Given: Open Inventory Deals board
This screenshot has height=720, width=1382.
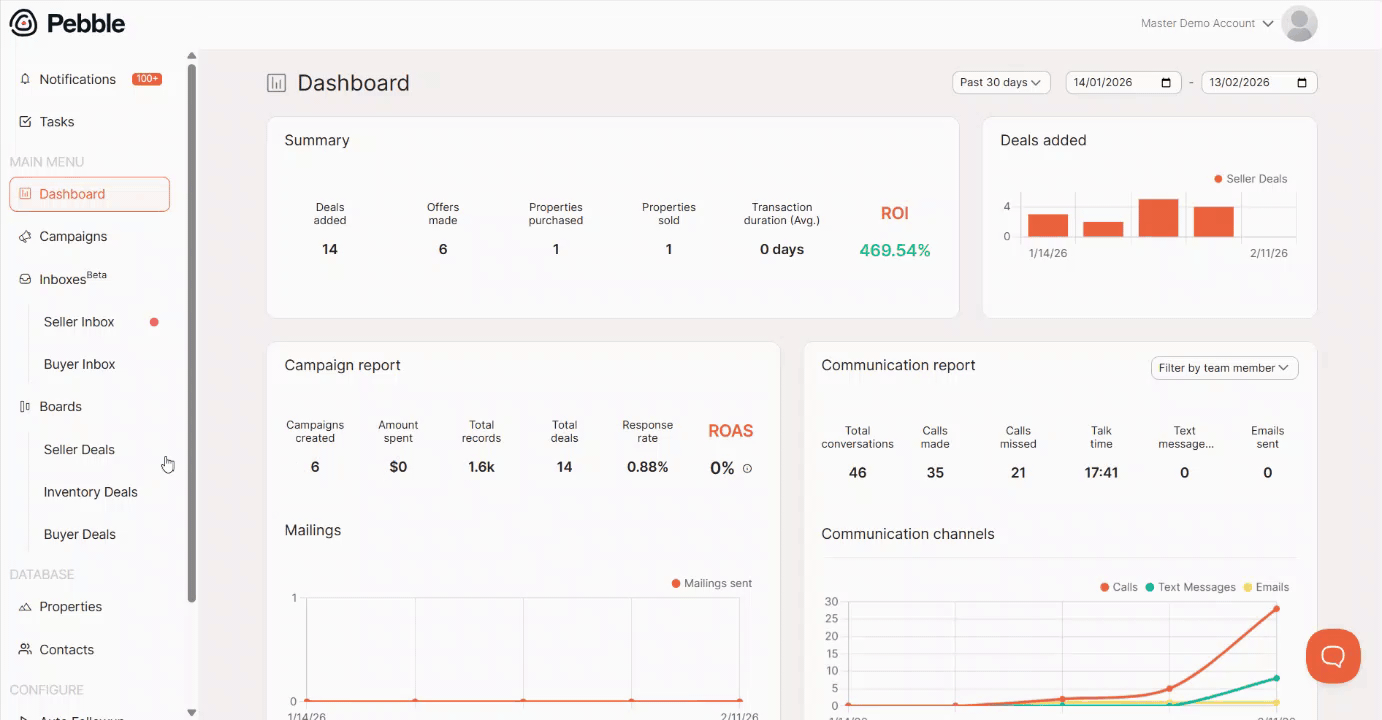Looking at the screenshot, I should coord(91,492).
